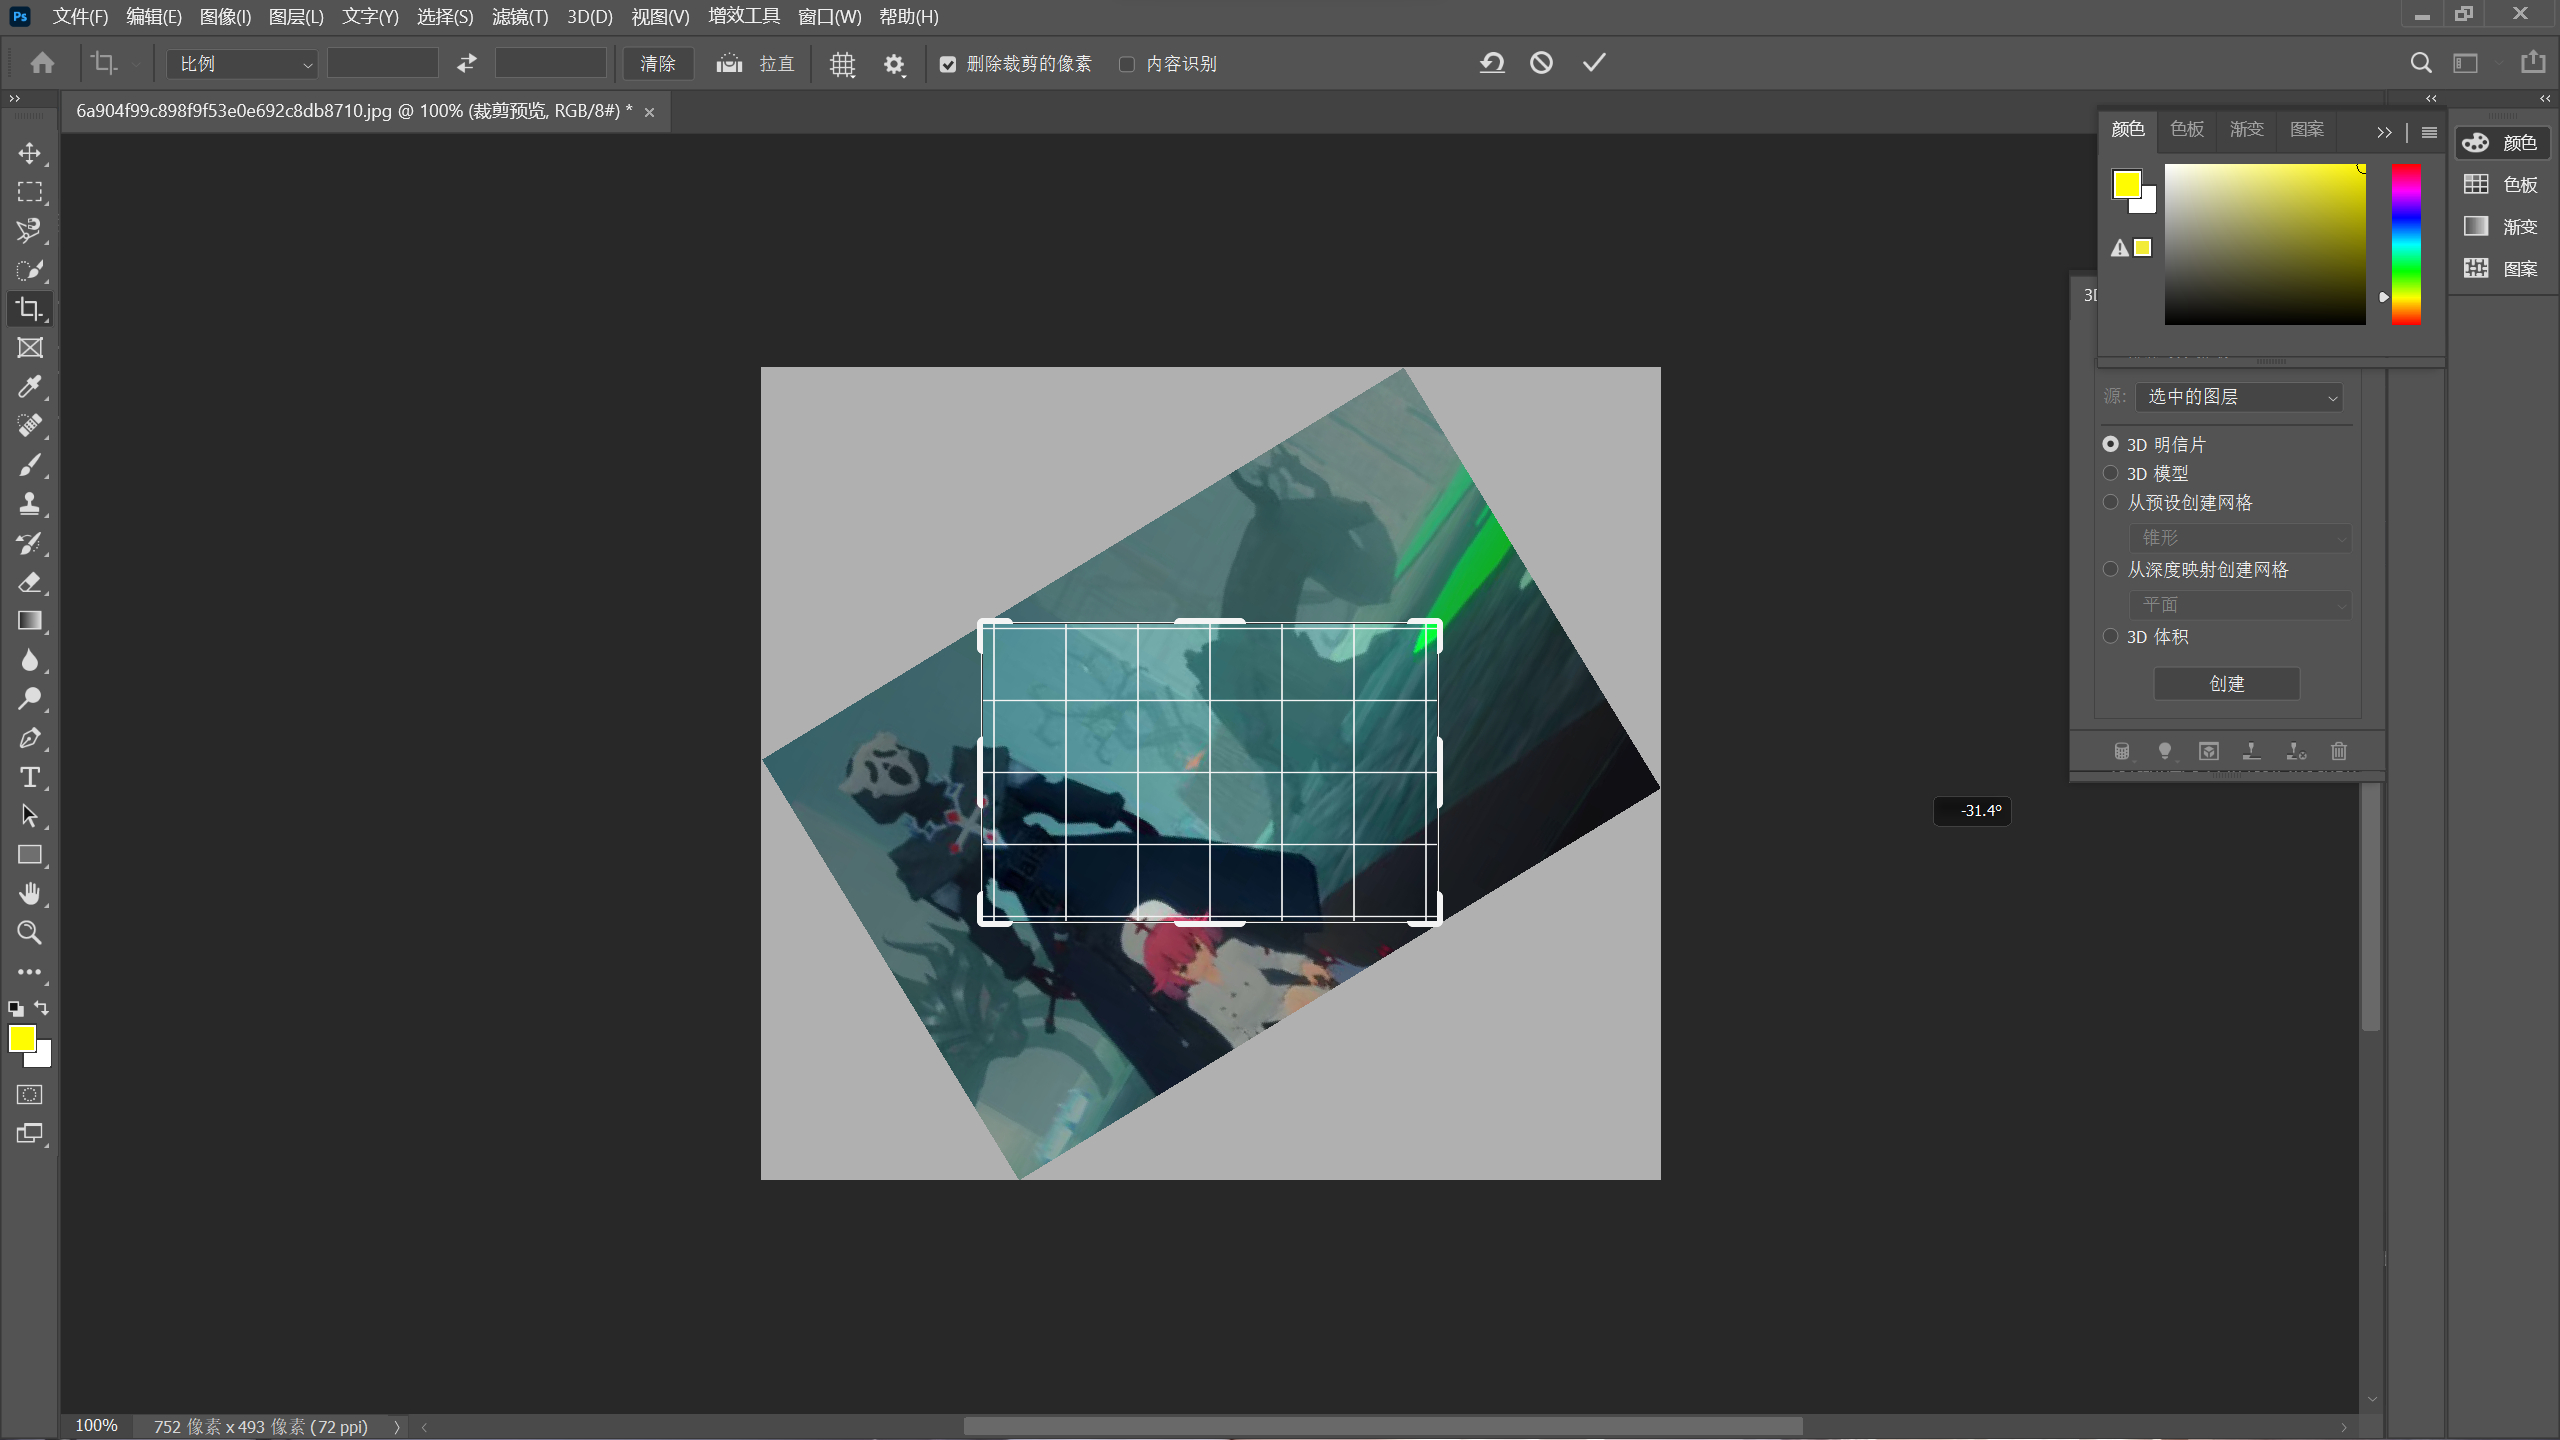Select 3D 体积 radio option
The height and width of the screenshot is (1440, 2560).
point(2110,636)
